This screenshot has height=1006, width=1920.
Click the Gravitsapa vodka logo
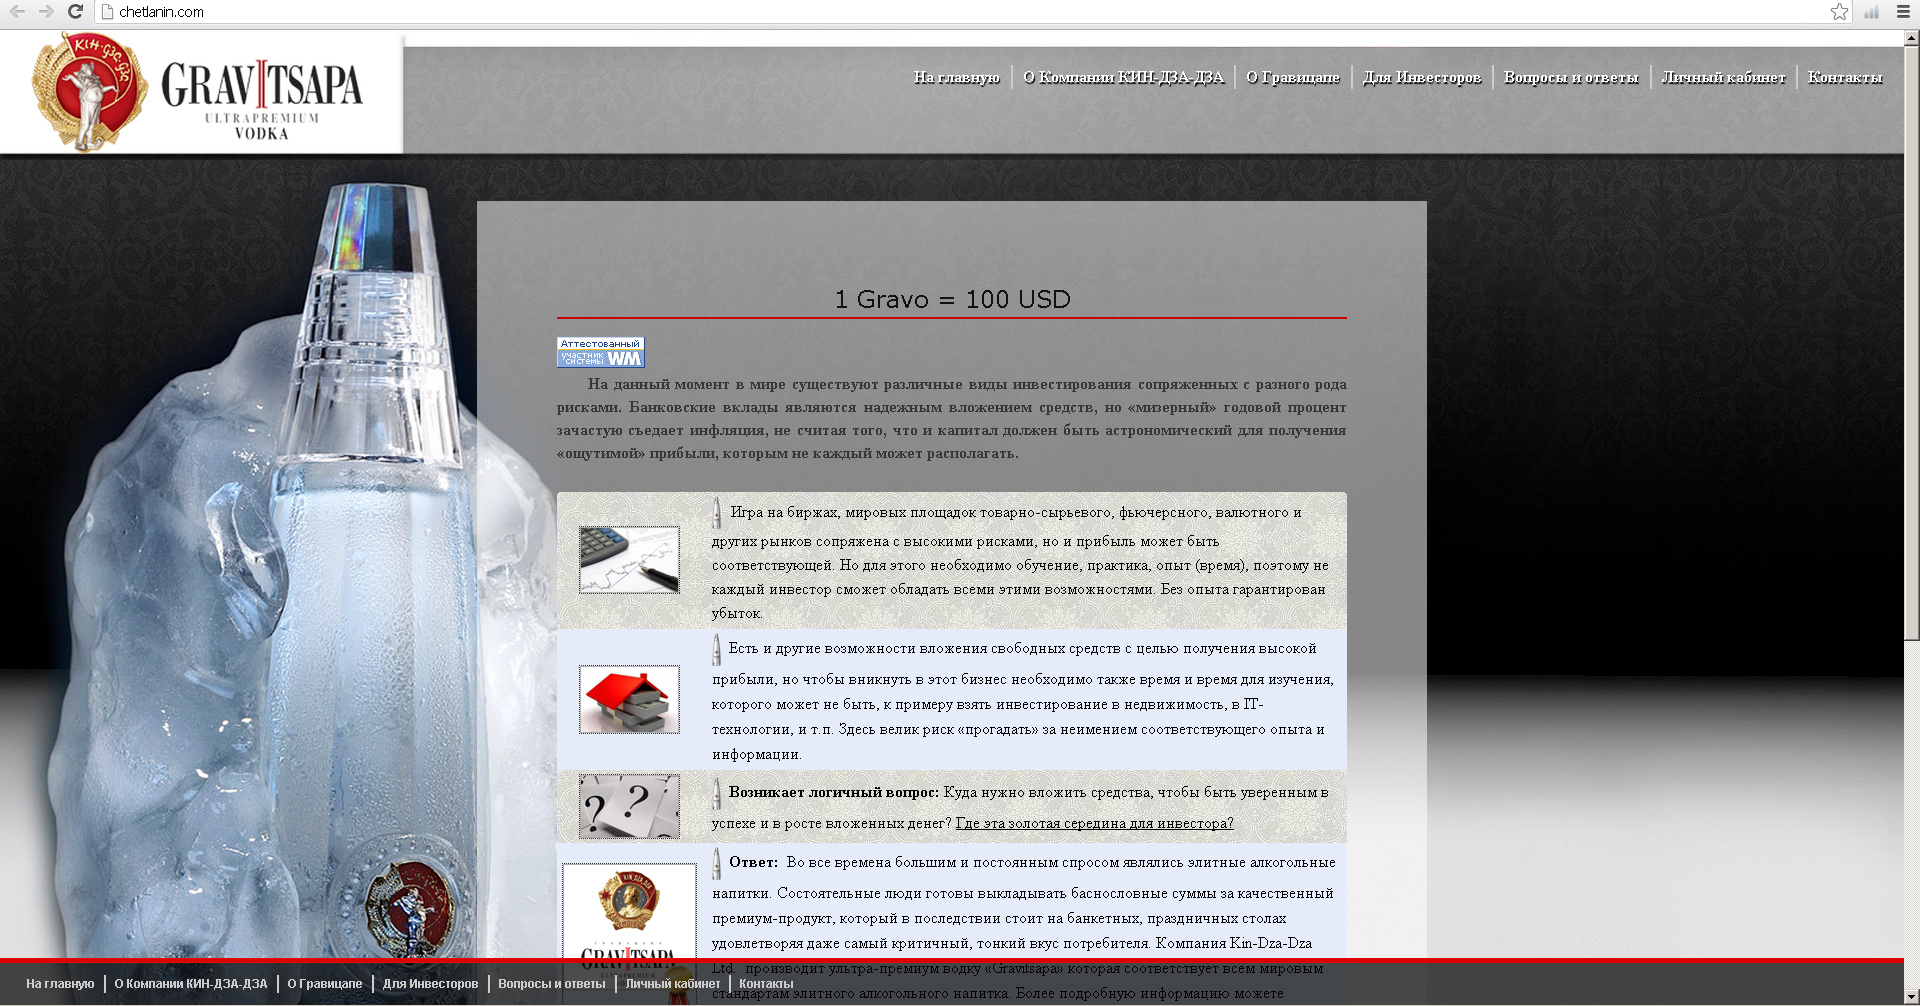201,92
